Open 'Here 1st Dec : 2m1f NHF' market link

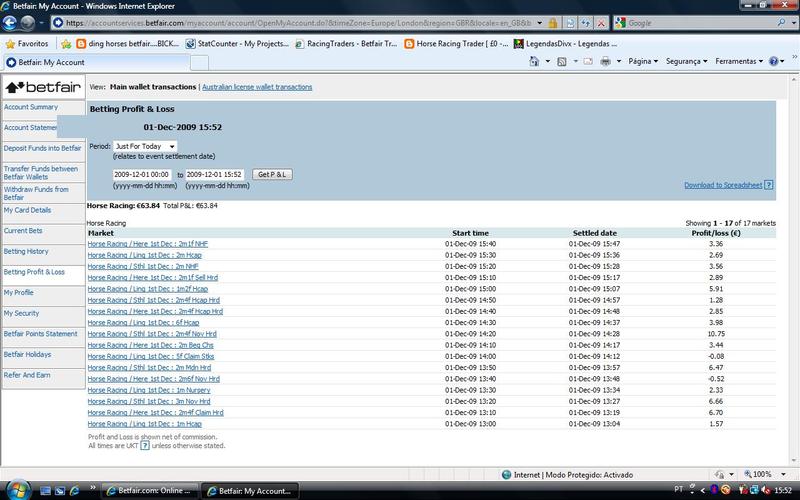coord(148,244)
